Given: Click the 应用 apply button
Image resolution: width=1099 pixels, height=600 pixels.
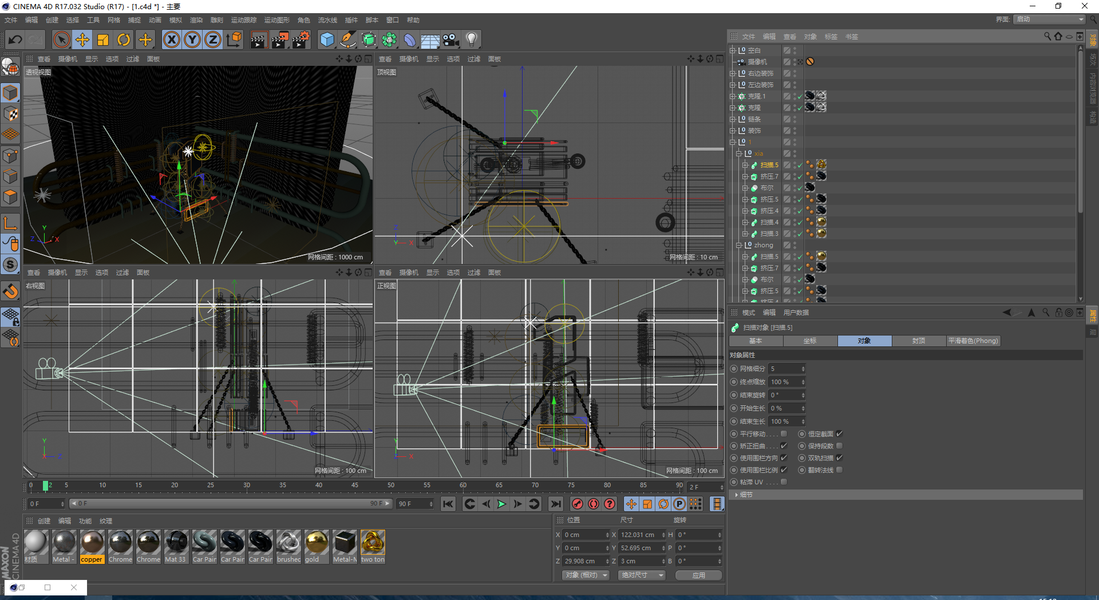Looking at the screenshot, I should click(698, 576).
